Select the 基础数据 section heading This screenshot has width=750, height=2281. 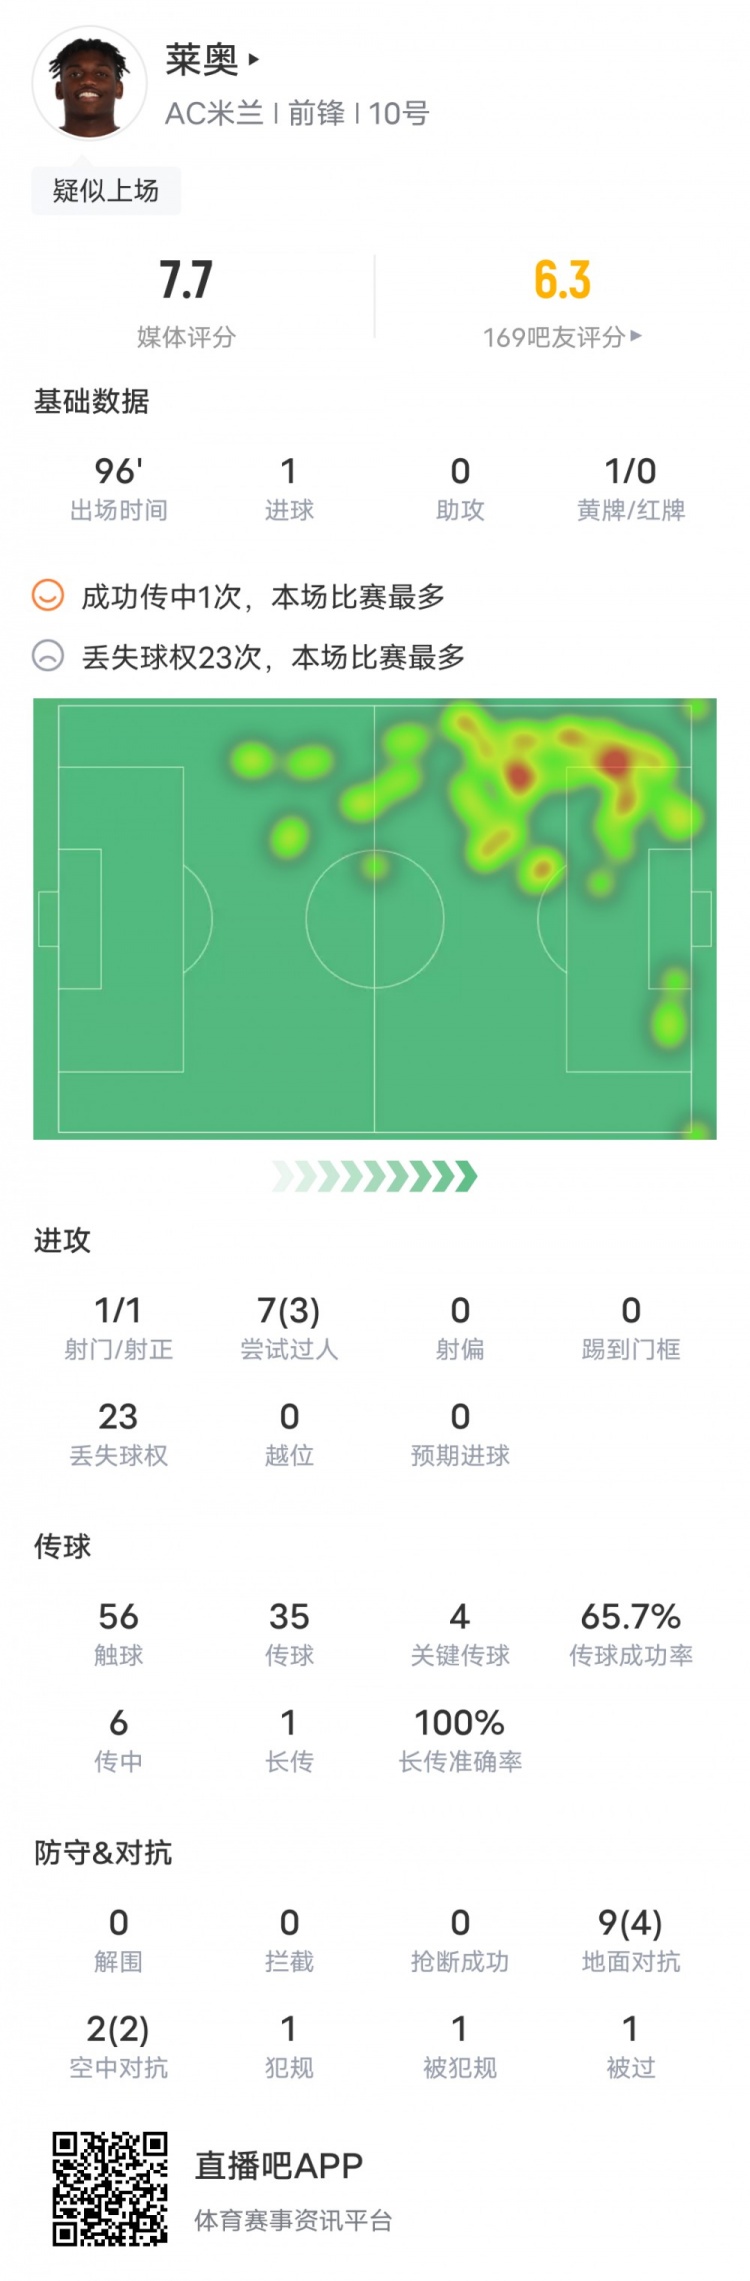tap(92, 402)
